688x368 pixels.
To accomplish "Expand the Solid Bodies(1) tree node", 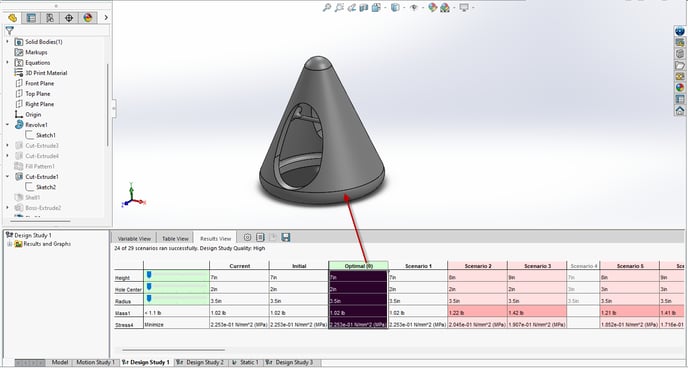I will [x=7, y=42].
